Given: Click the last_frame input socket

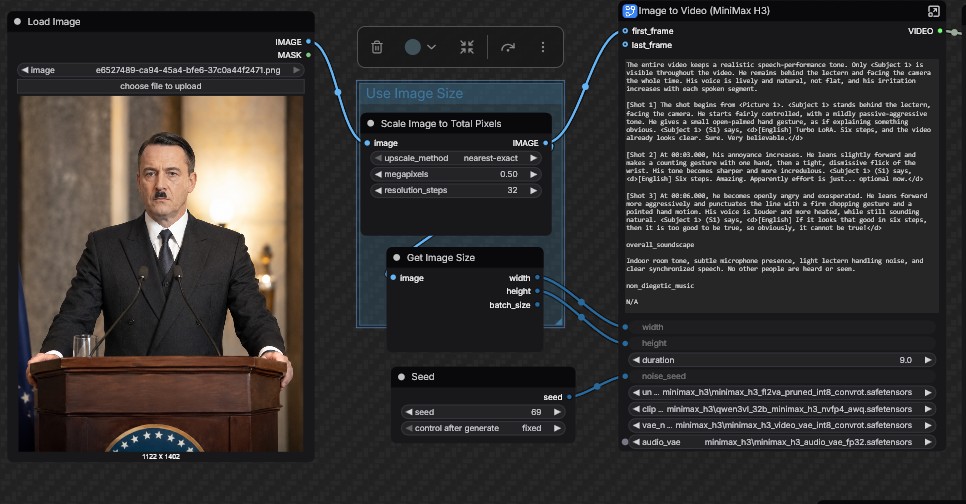Looking at the screenshot, I should click(x=625, y=45).
